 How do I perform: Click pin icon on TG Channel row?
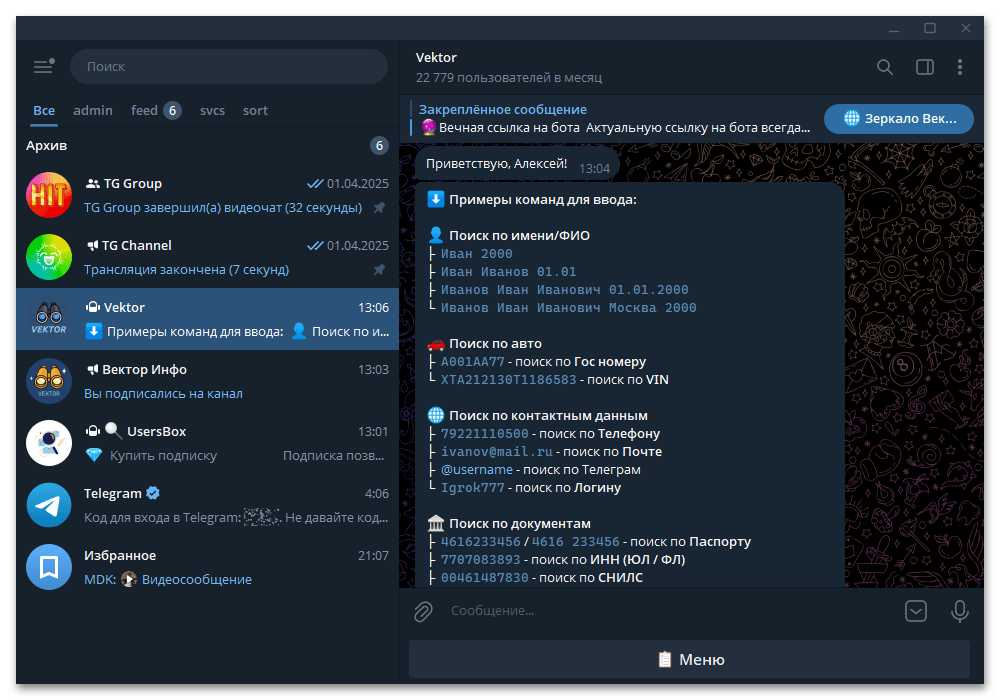(379, 270)
